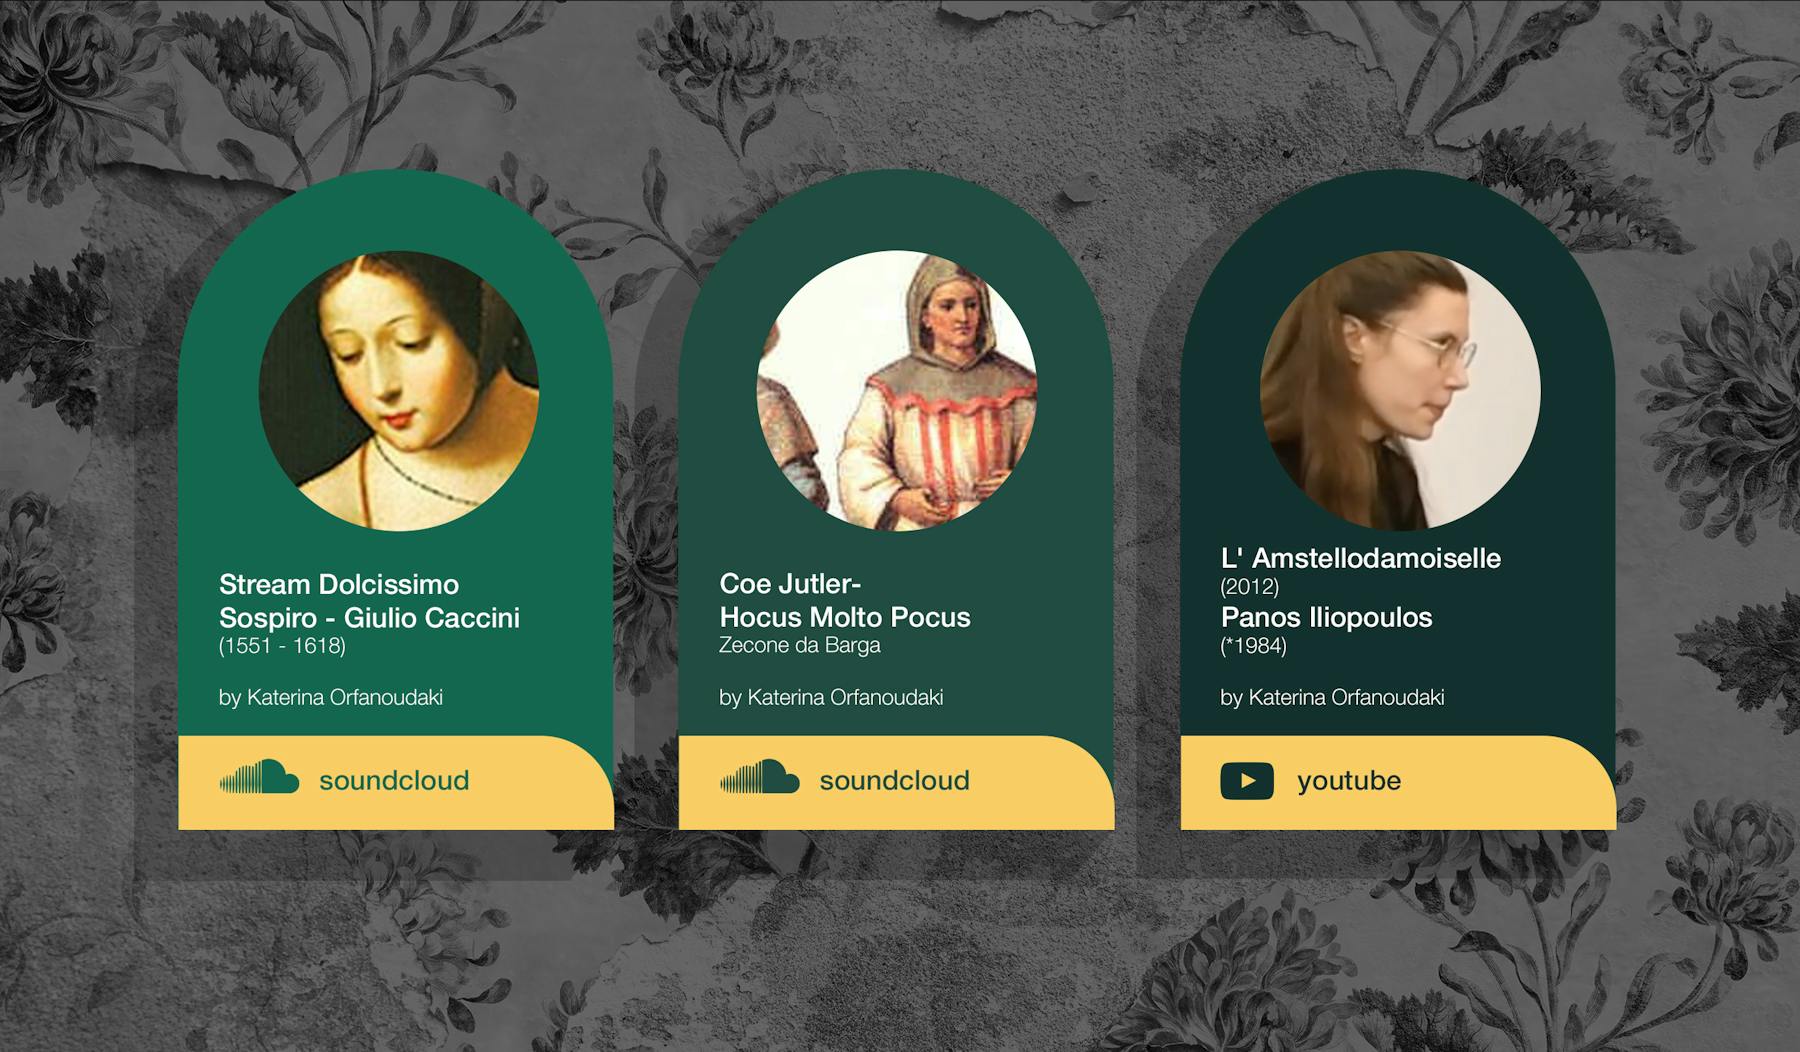
Task: Open the soundcloud link under Hocus Molto Pocus
Action: click(896, 783)
